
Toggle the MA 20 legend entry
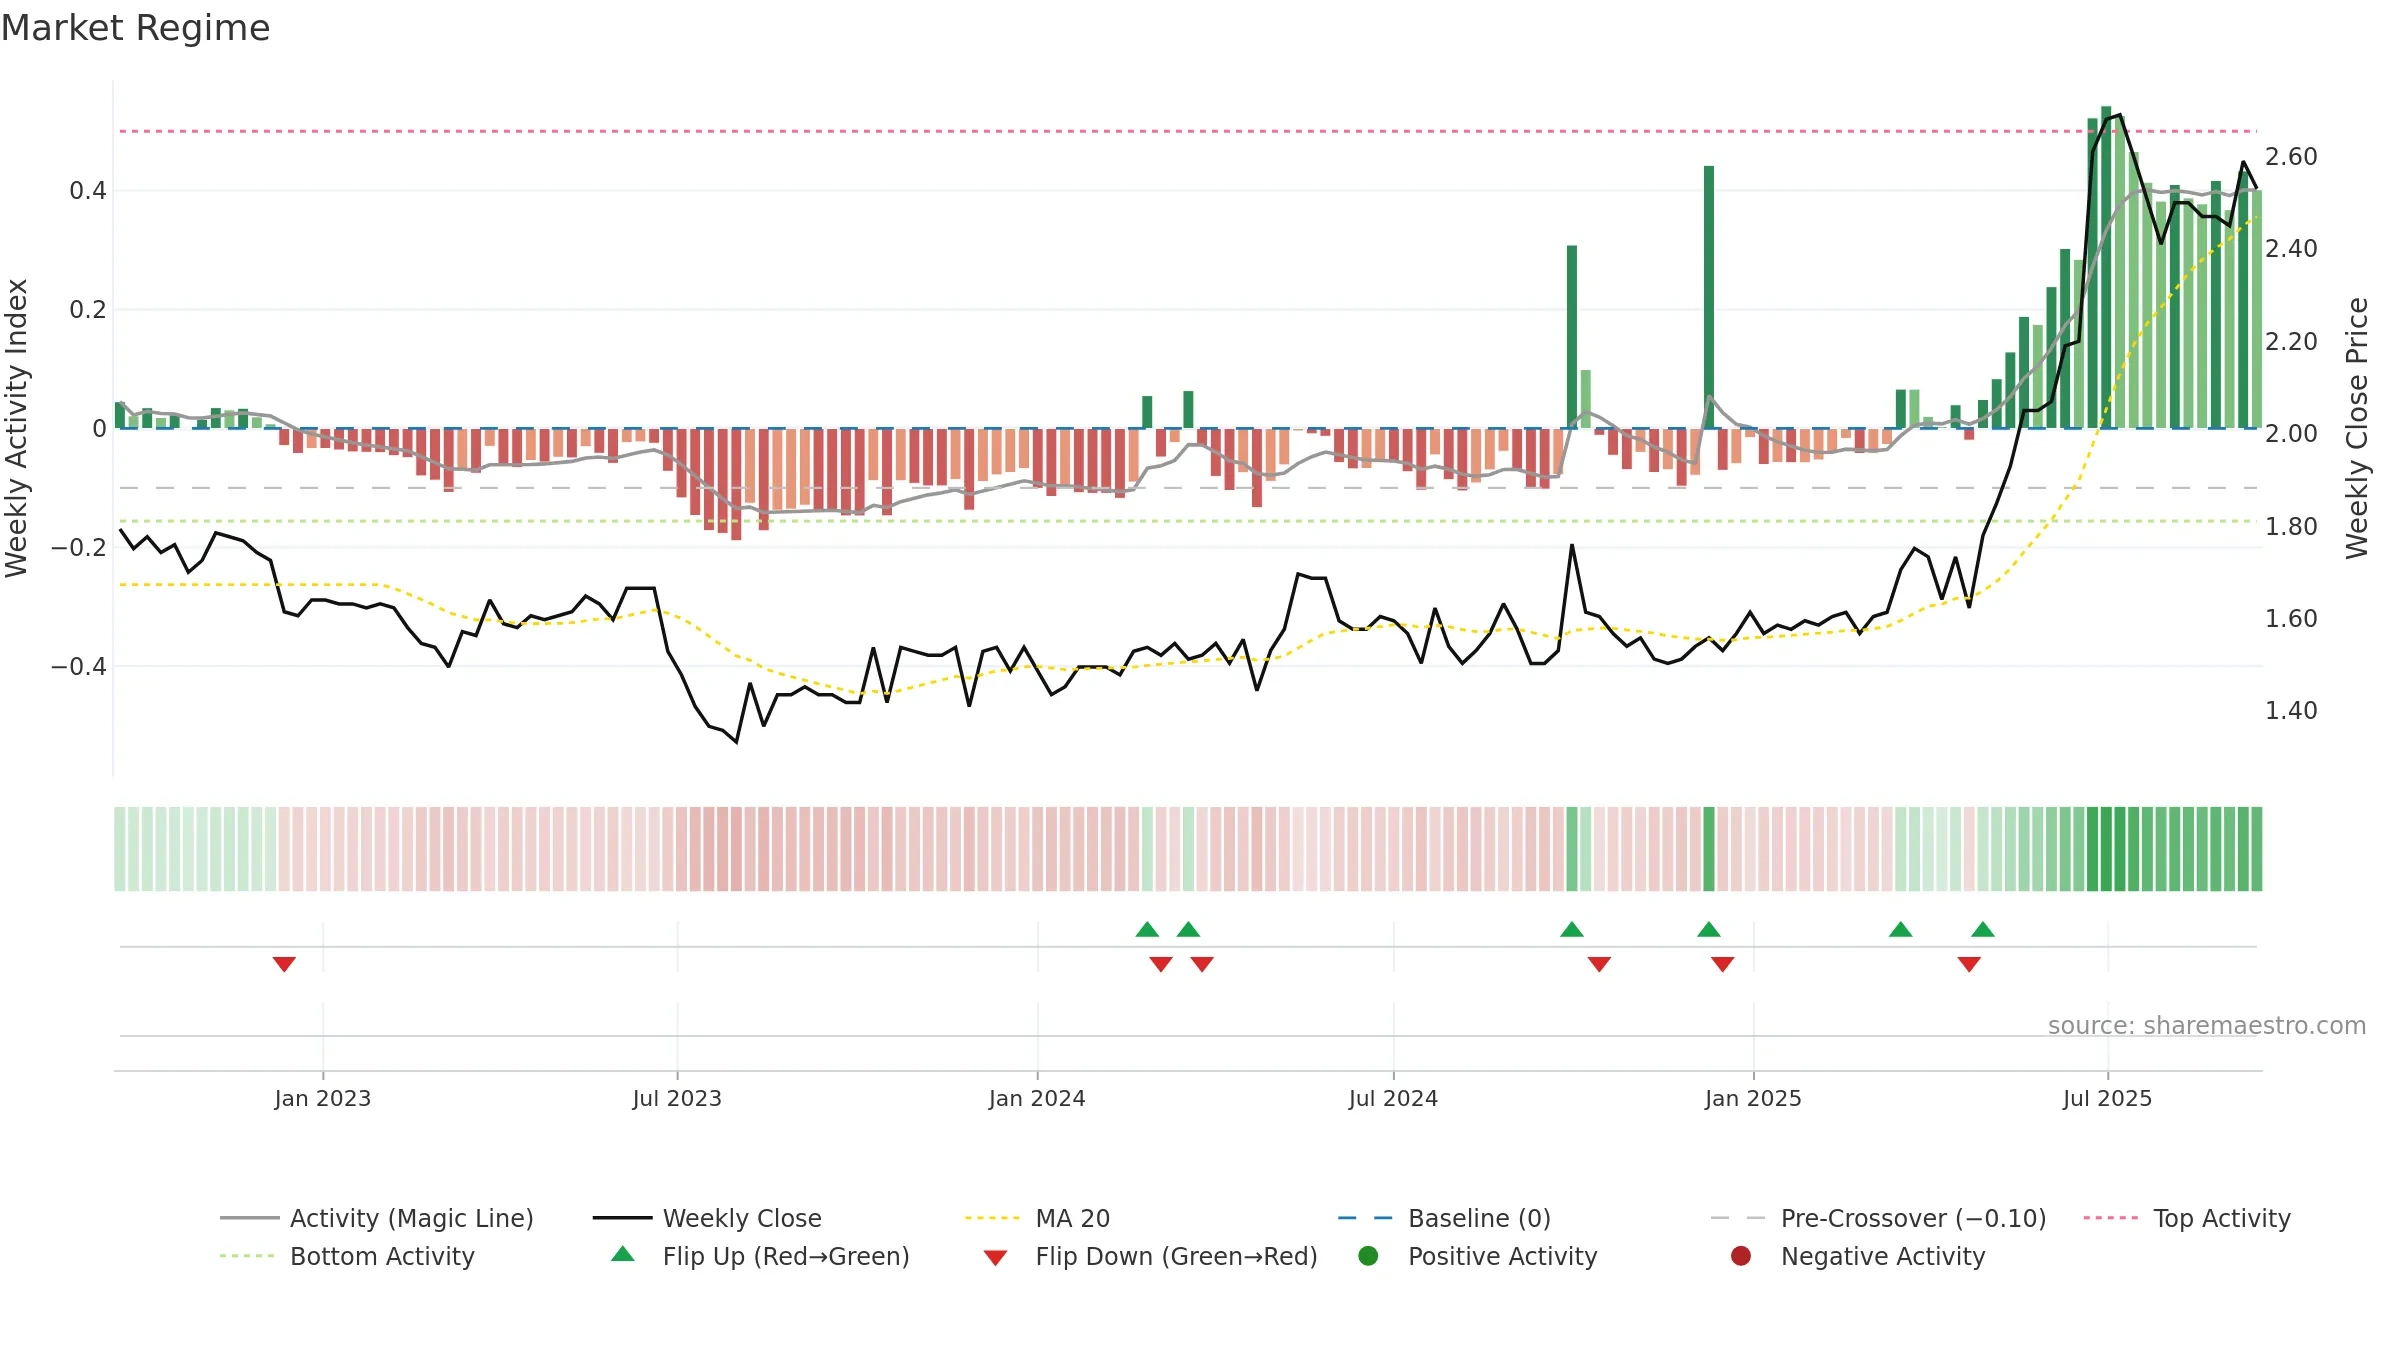[x=1037, y=1218]
